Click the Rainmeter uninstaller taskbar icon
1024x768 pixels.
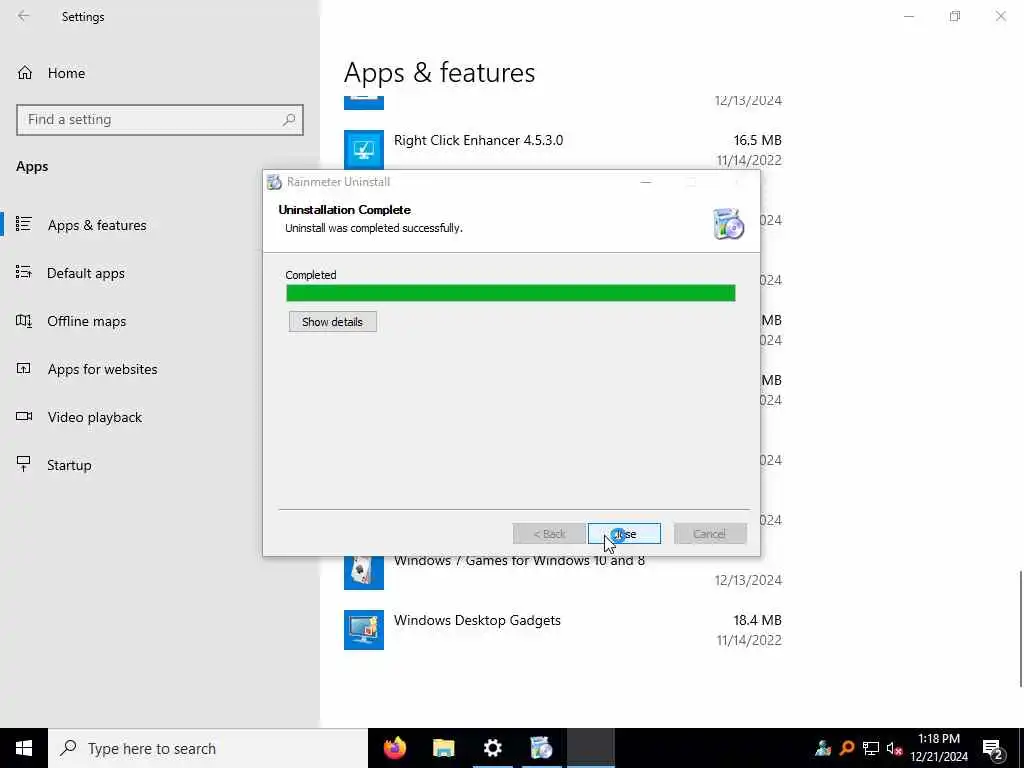click(541, 748)
